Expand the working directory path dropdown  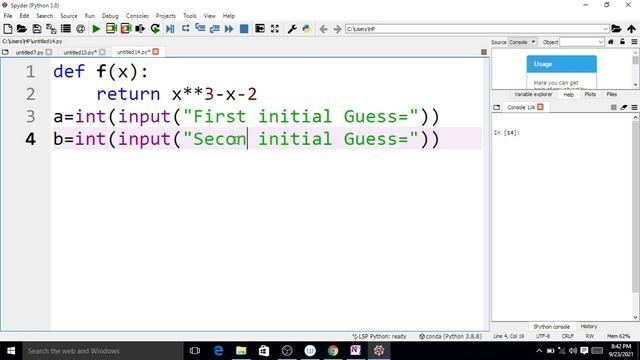click(605, 29)
